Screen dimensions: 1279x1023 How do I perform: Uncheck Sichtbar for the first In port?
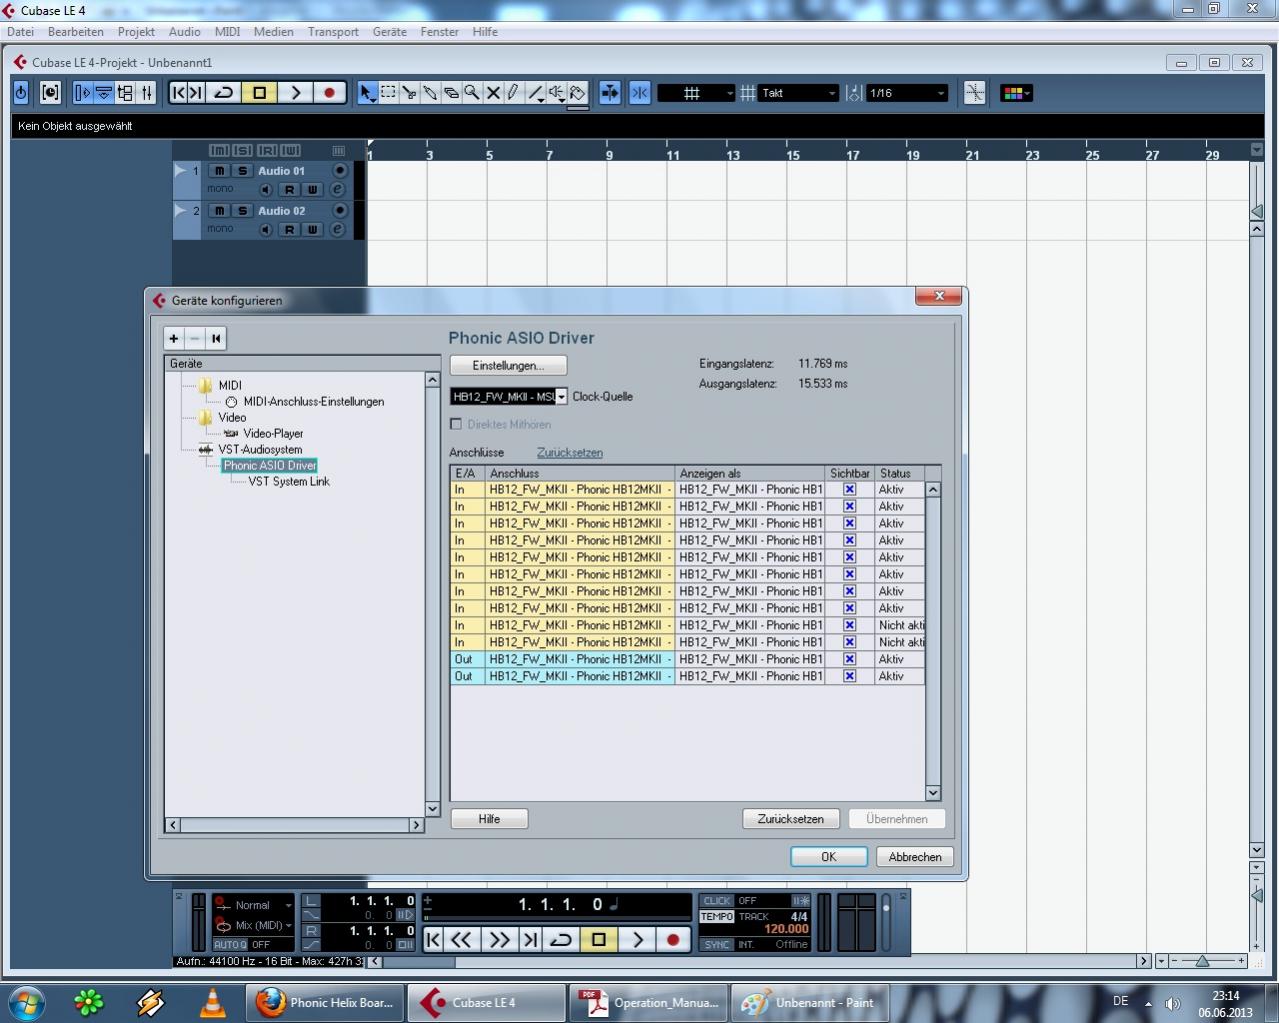coord(849,490)
